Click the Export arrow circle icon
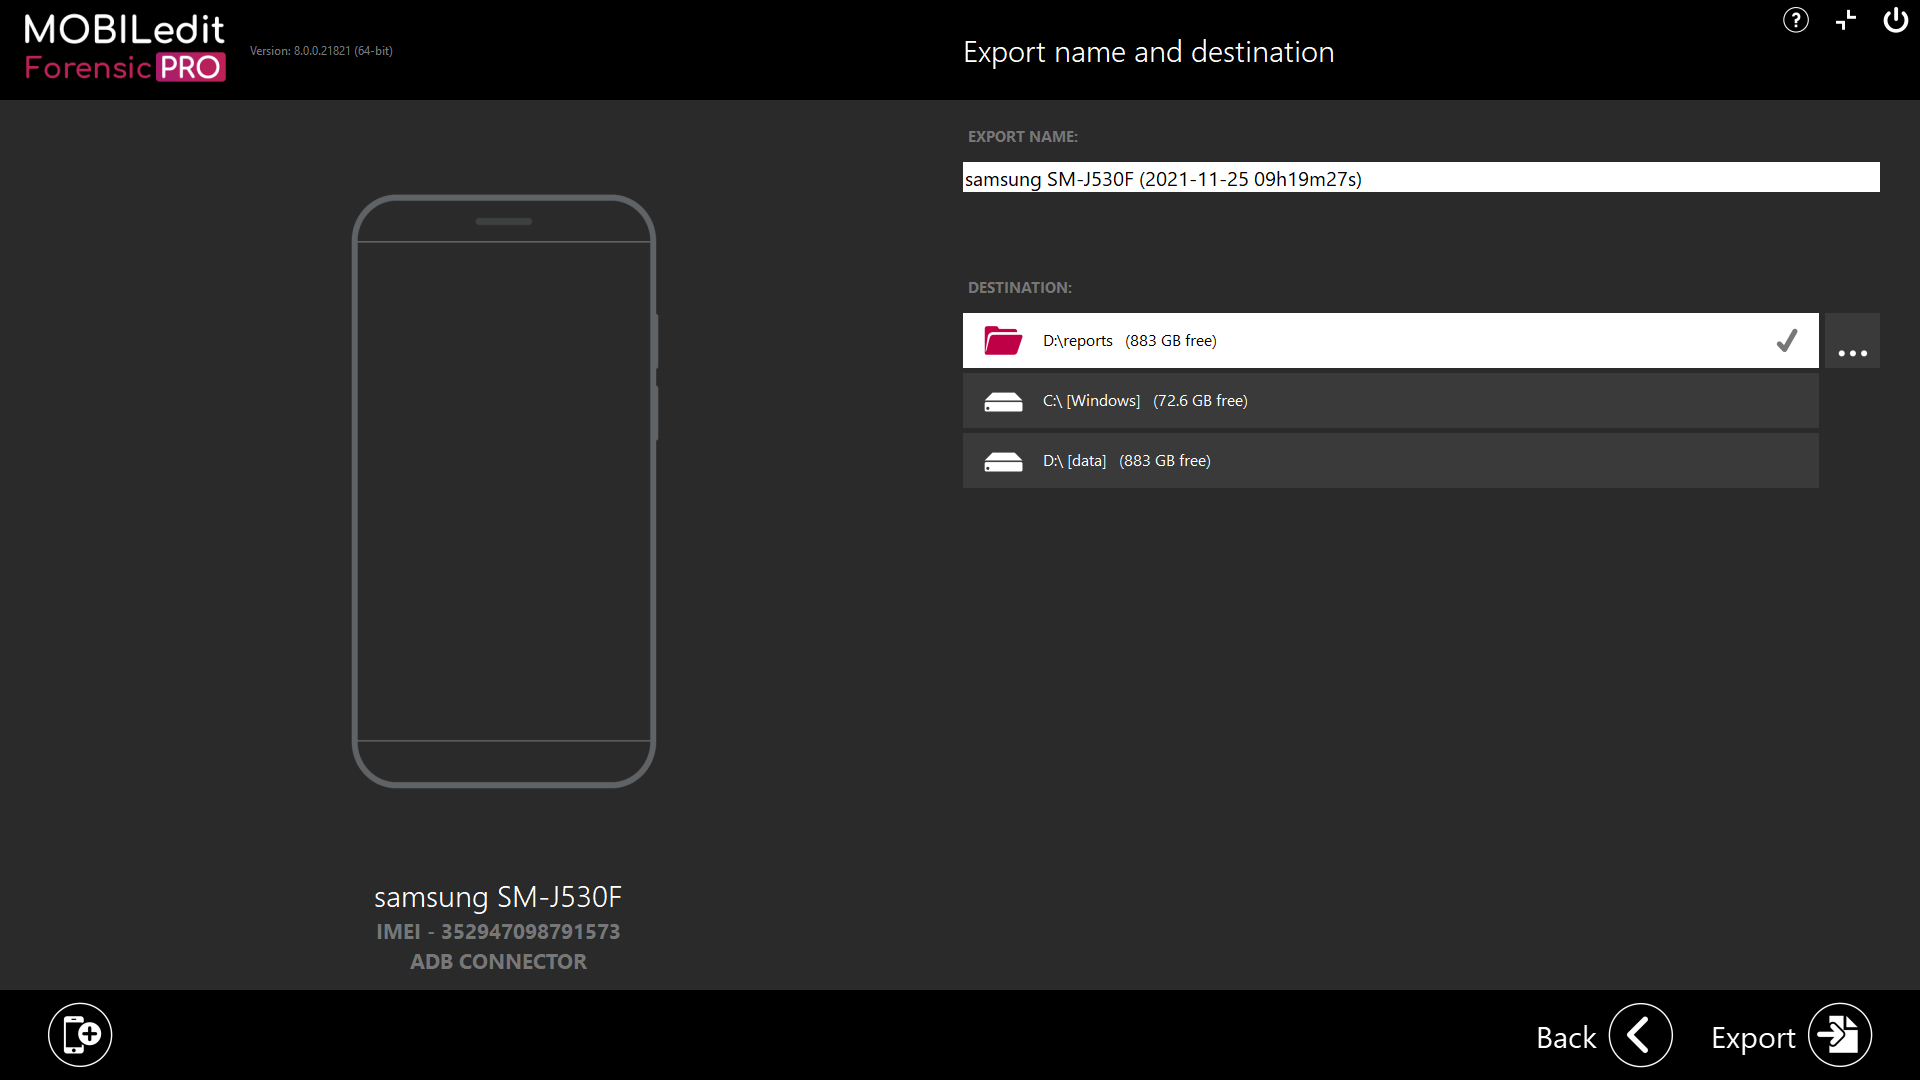This screenshot has width=1920, height=1080. (1839, 1035)
